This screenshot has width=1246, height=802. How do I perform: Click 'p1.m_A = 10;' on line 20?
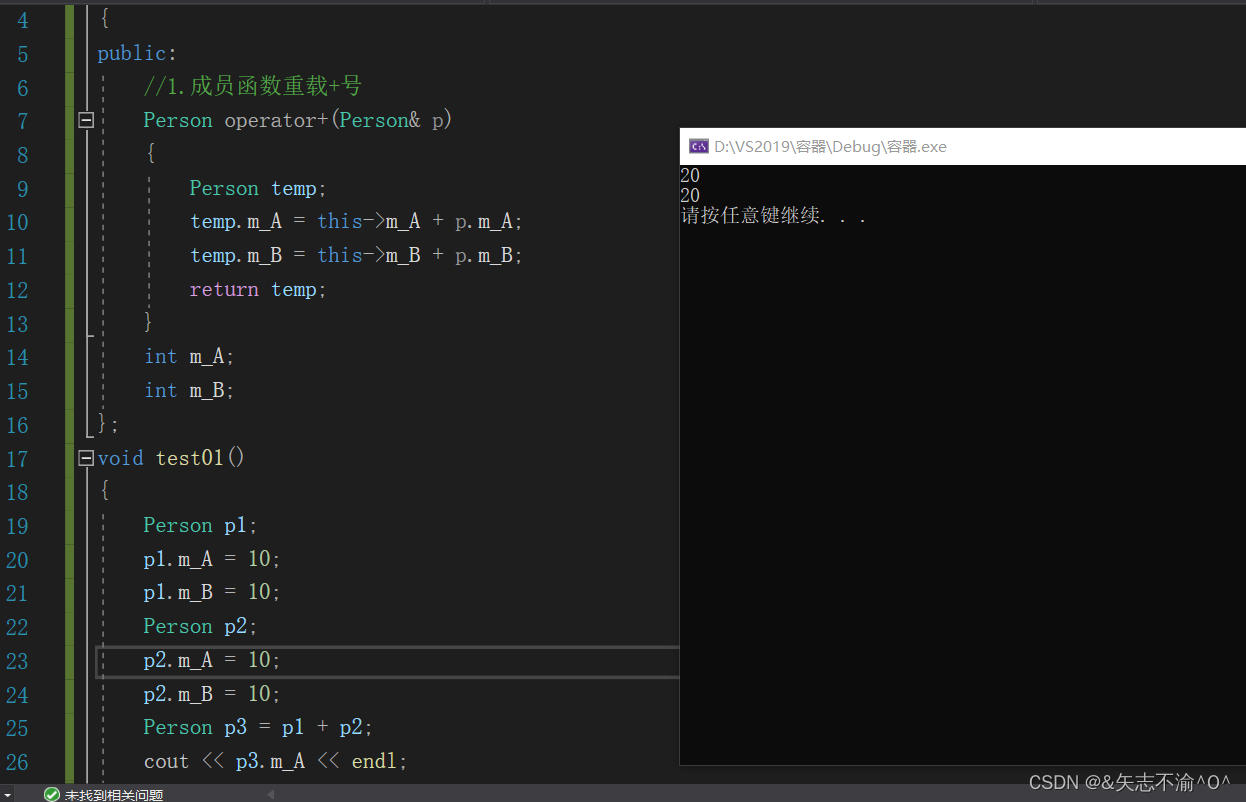coord(212,559)
